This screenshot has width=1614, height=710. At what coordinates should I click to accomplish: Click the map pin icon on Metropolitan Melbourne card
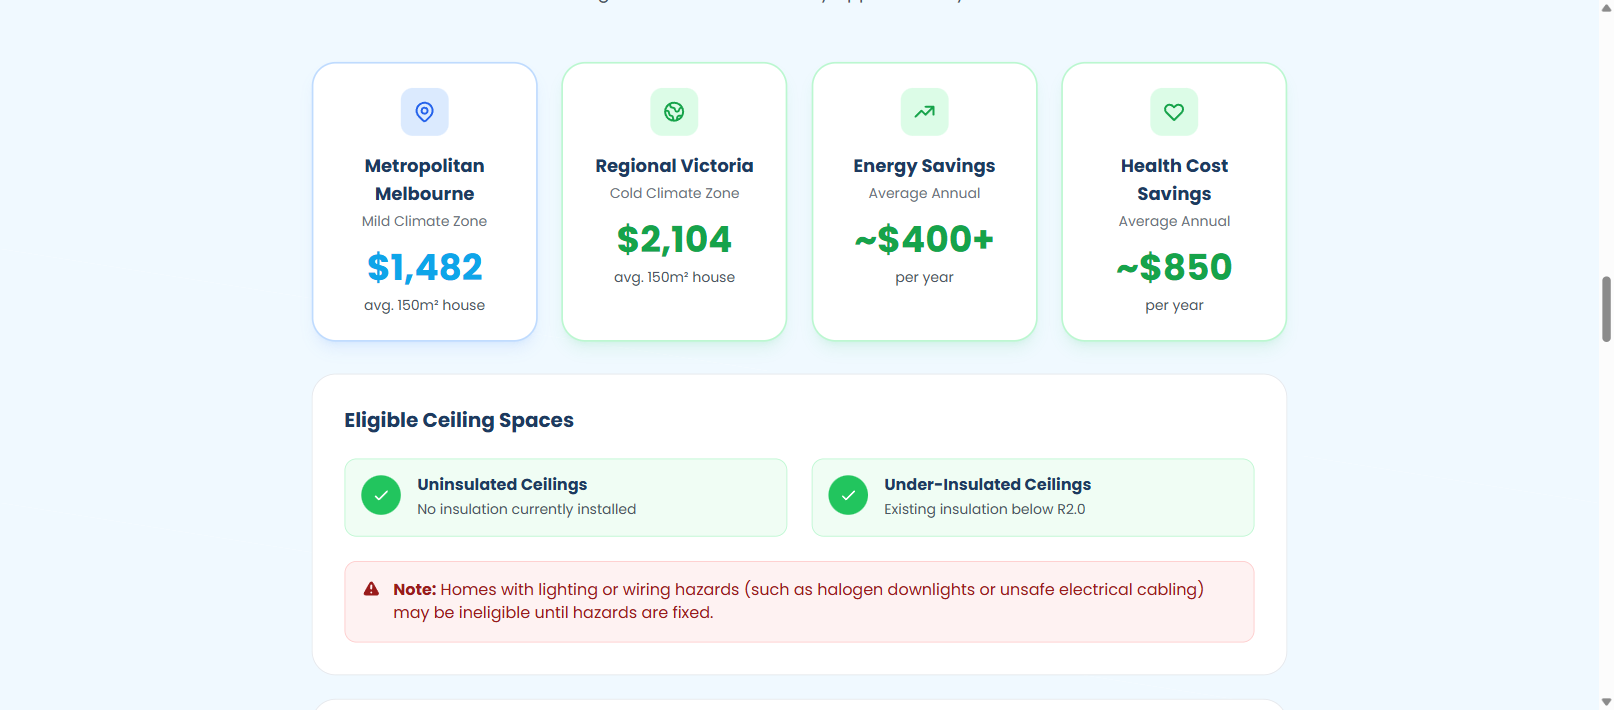[x=424, y=112]
